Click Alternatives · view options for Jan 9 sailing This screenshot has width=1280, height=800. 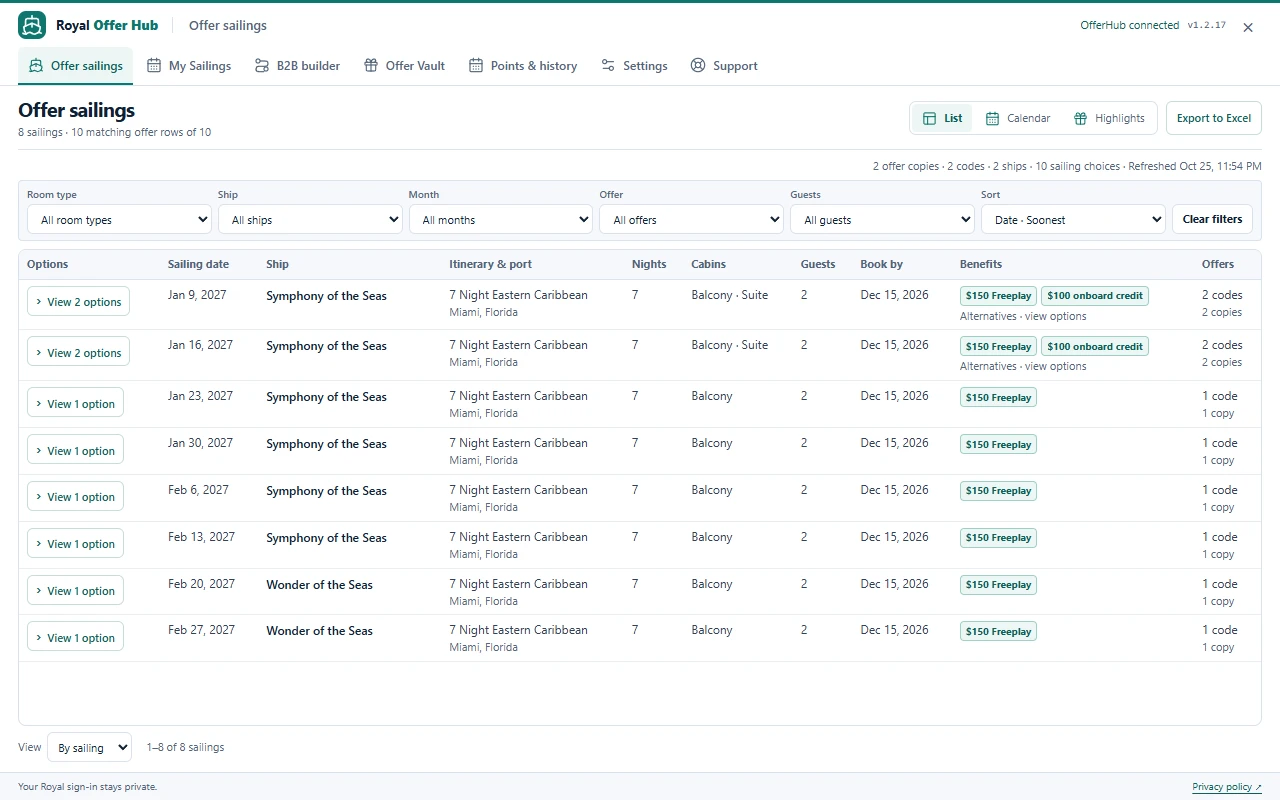1023,316
